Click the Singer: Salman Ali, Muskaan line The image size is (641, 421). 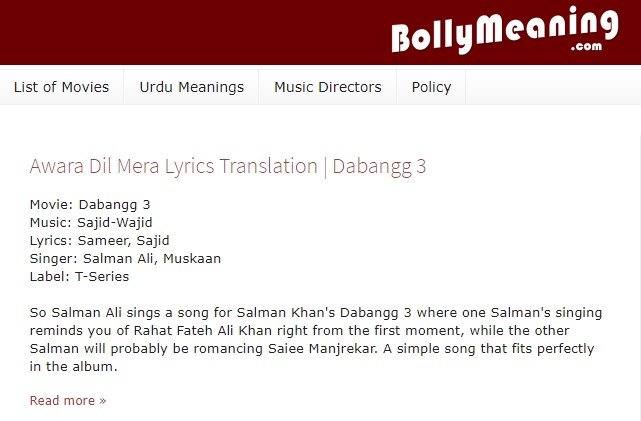tap(125, 258)
